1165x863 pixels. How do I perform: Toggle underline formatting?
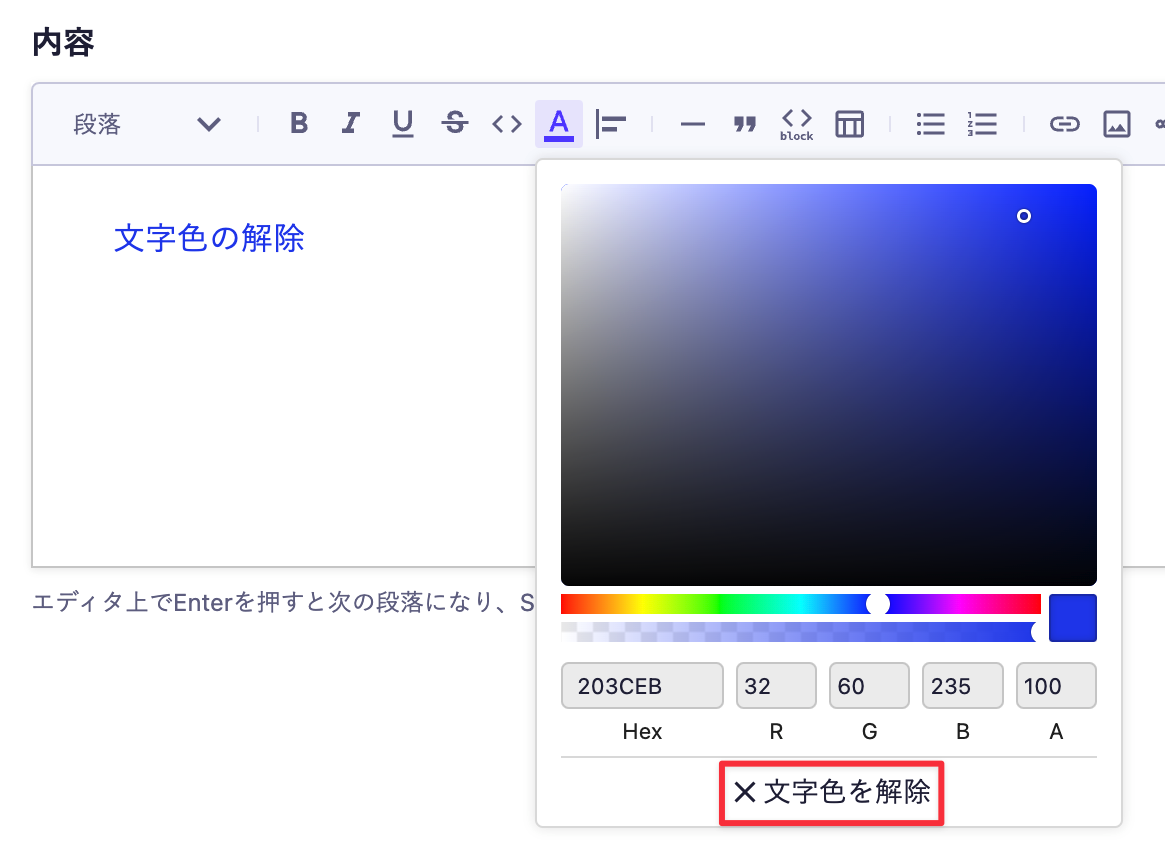coord(402,123)
